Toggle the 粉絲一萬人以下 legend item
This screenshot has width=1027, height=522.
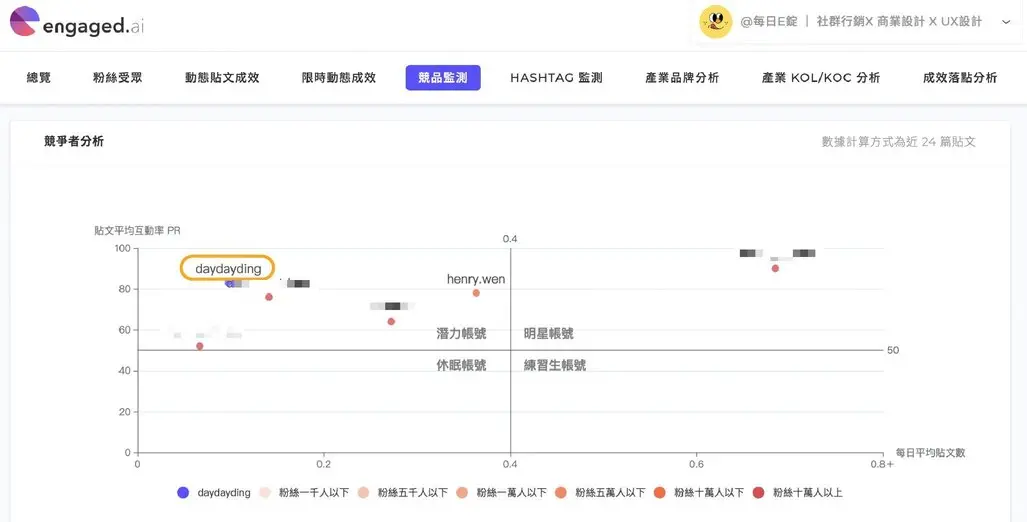coord(502,493)
